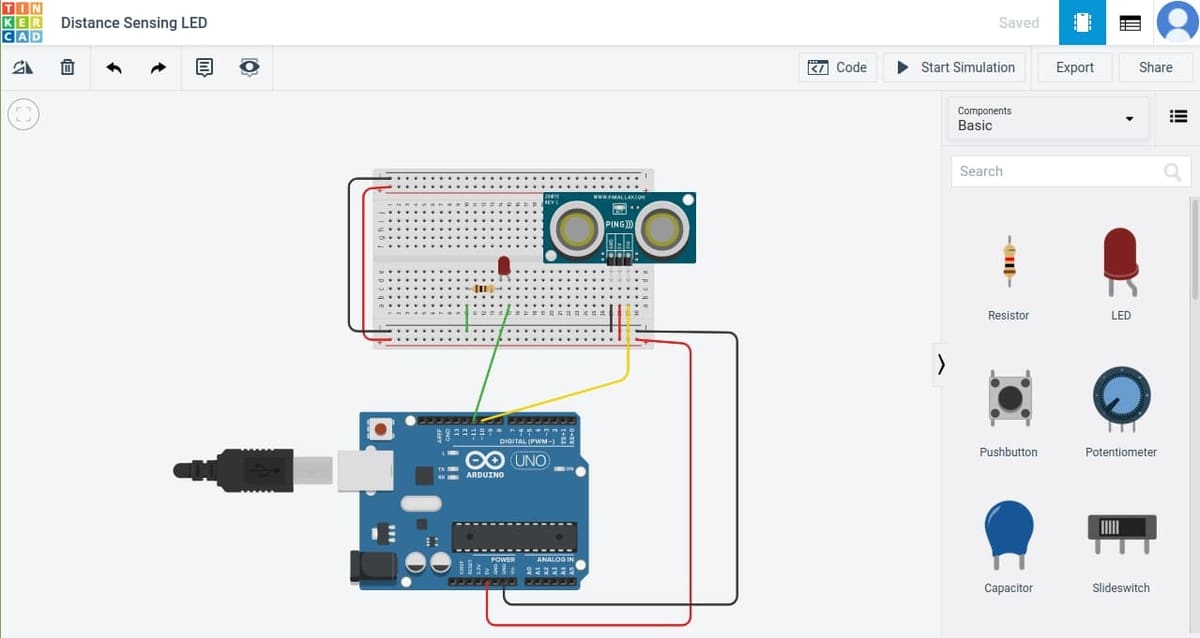Open the Code editor
The width and height of the screenshot is (1200, 638).
point(838,68)
